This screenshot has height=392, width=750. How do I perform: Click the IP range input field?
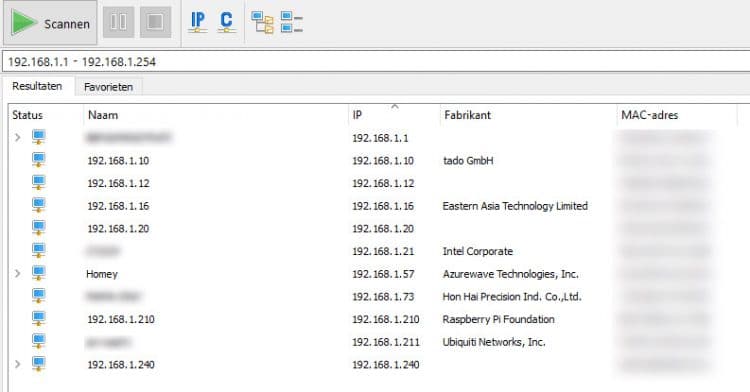376,62
